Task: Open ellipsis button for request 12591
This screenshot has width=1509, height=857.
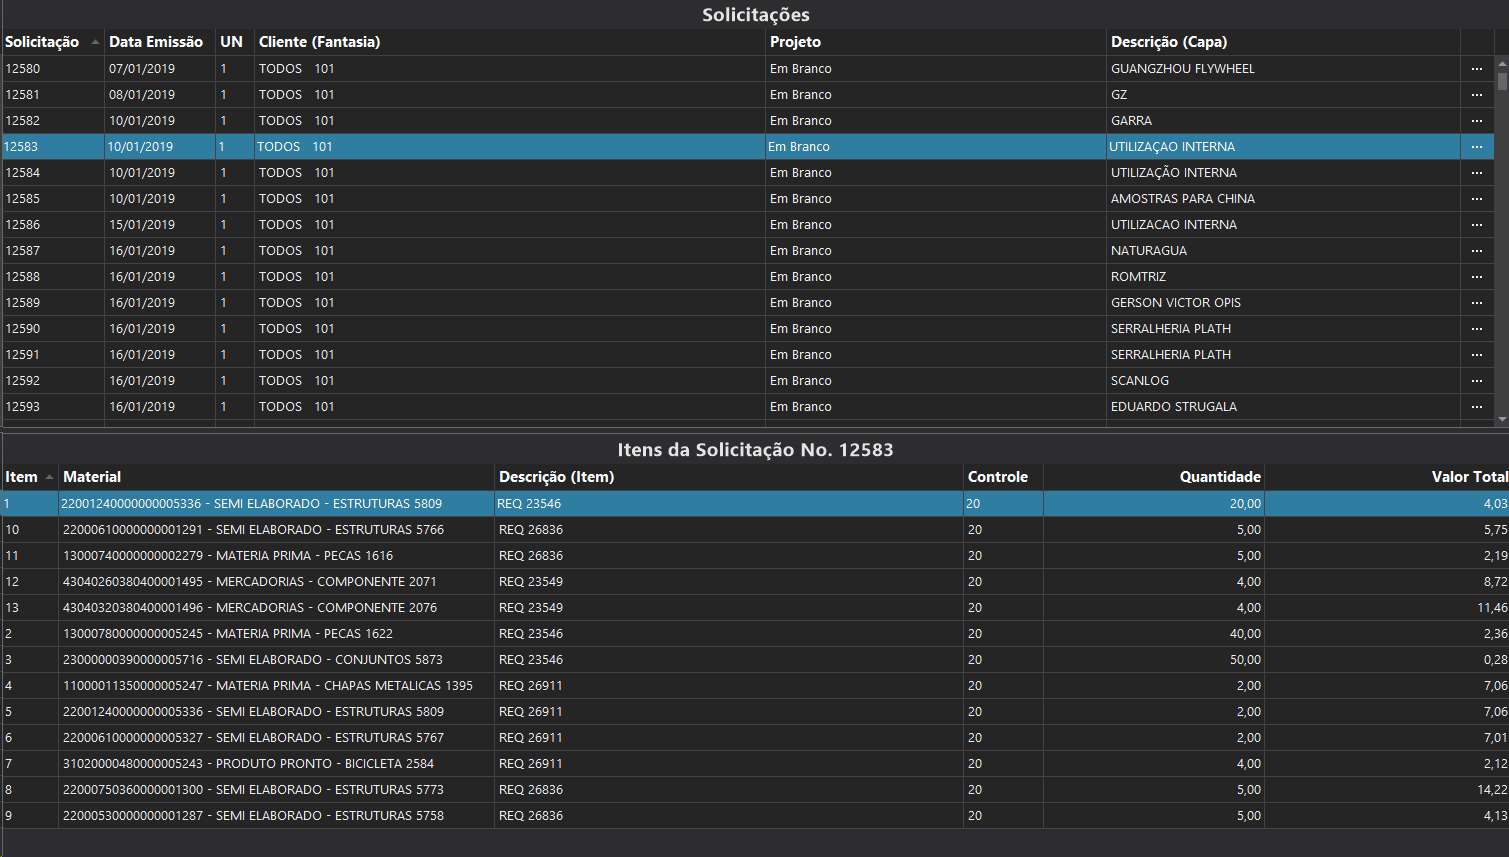Action: pyautogui.click(x=1477, y=355)
